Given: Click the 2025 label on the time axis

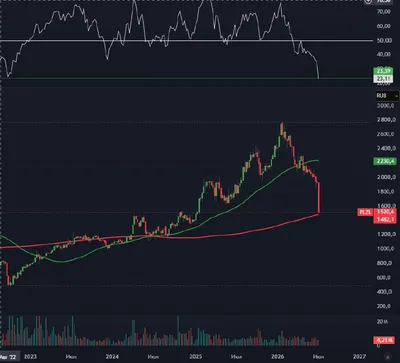Looking at the screenshot, I should [196, 356].
